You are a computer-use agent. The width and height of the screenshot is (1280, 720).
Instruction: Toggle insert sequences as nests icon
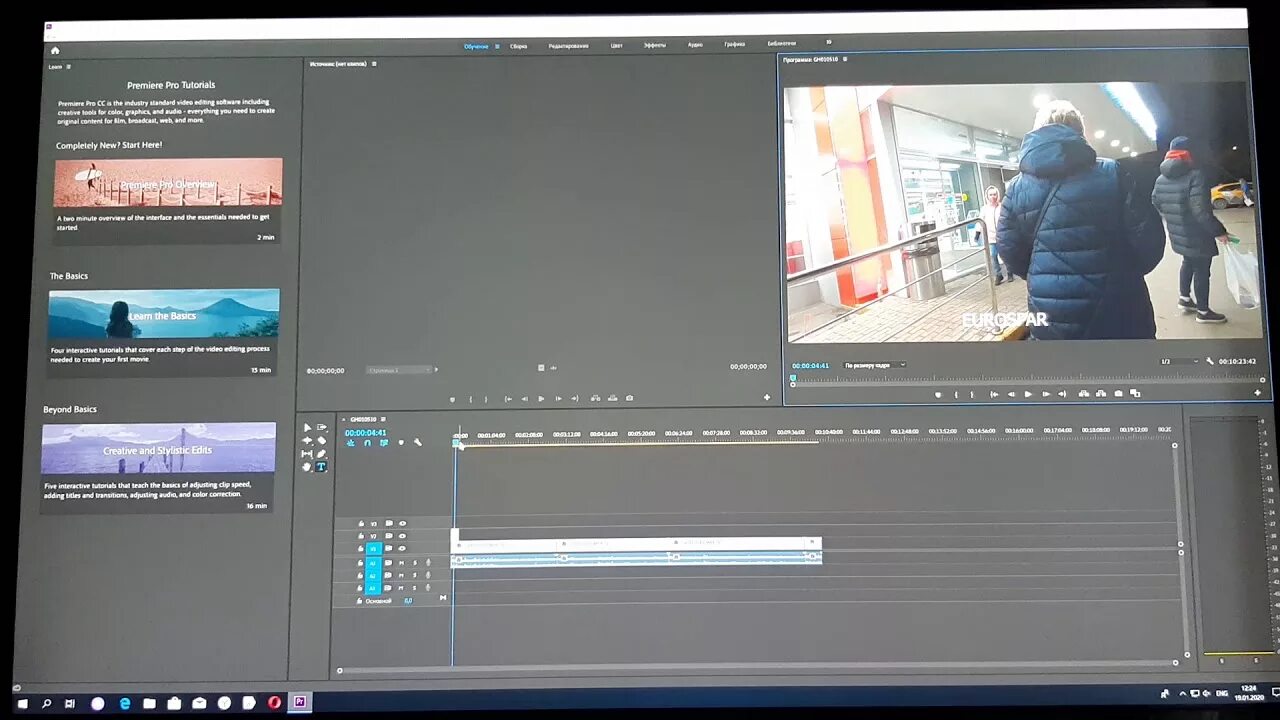(x=351, y=442)
